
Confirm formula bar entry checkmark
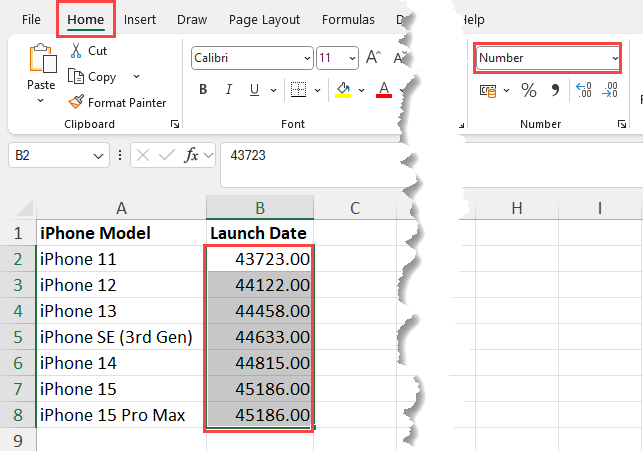166,155
